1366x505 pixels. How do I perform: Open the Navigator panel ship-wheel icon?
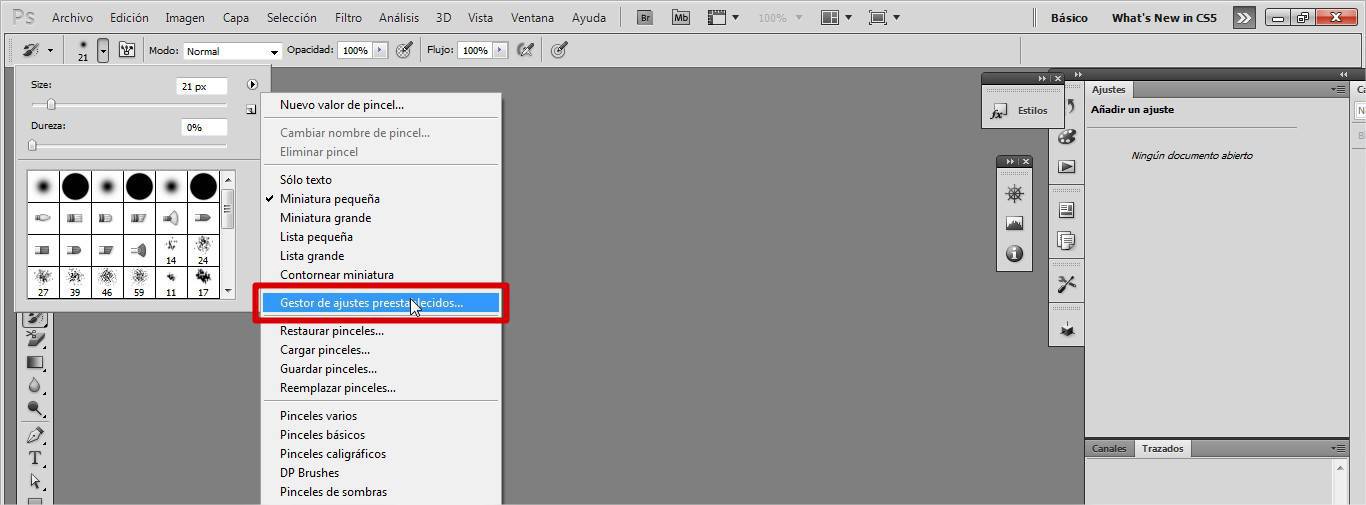pos(1014,194)
